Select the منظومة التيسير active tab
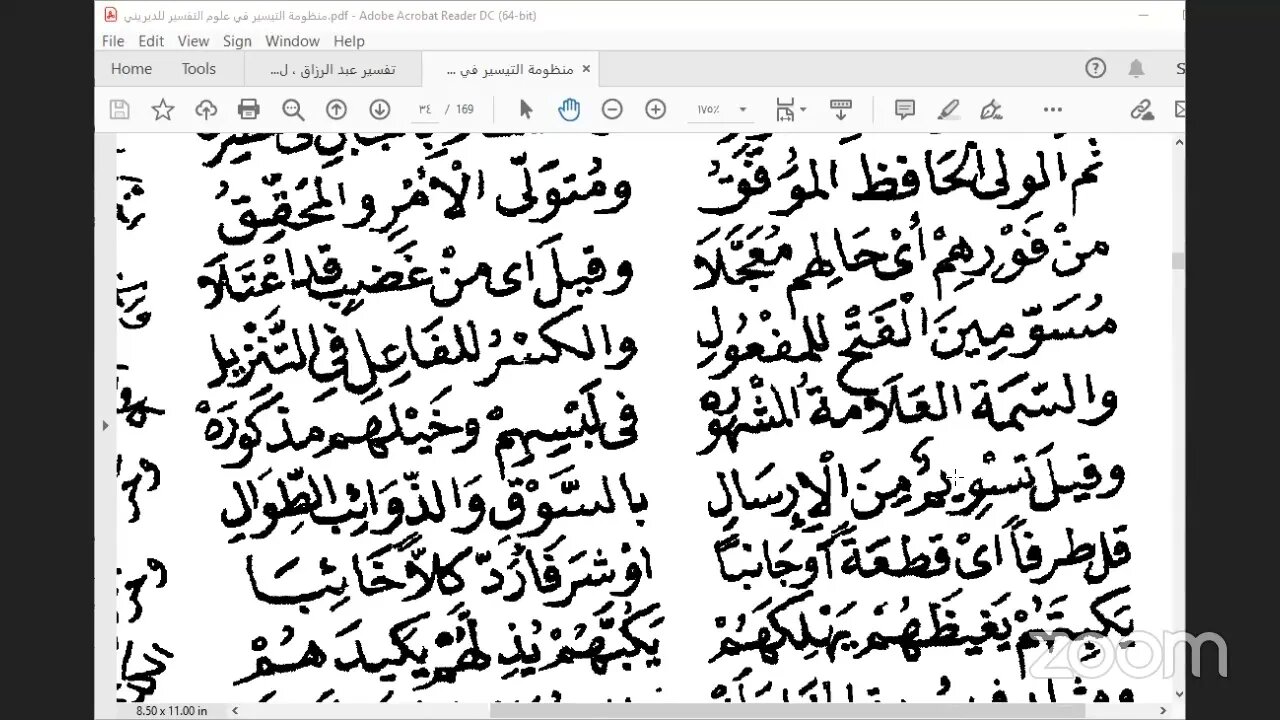The height and width of the screenshot is (720, 1280). [510, 69]
